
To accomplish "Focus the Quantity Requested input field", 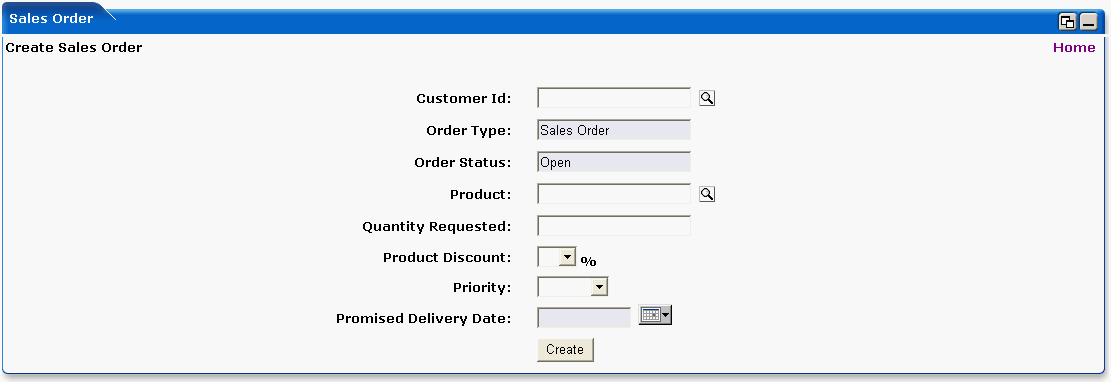I will (x=614, y=225).
